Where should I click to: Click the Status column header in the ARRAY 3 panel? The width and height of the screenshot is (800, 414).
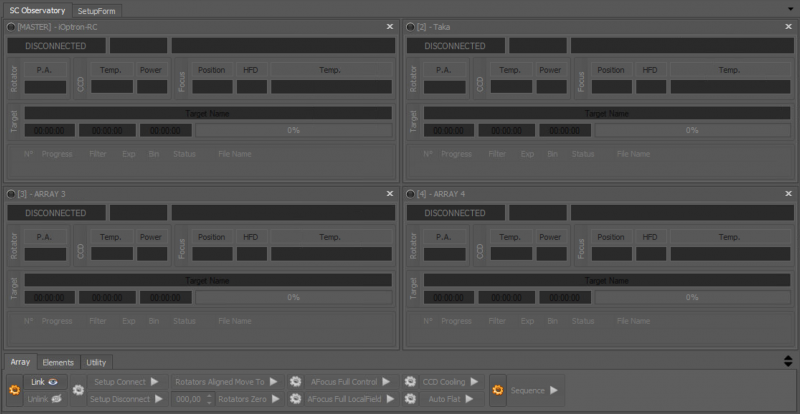pyautogui.click(x=184, y=321)
